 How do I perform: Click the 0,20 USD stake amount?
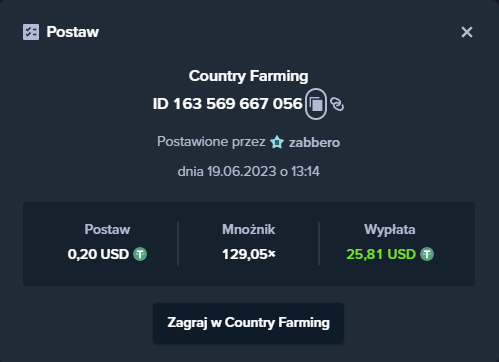coord(98,254)
